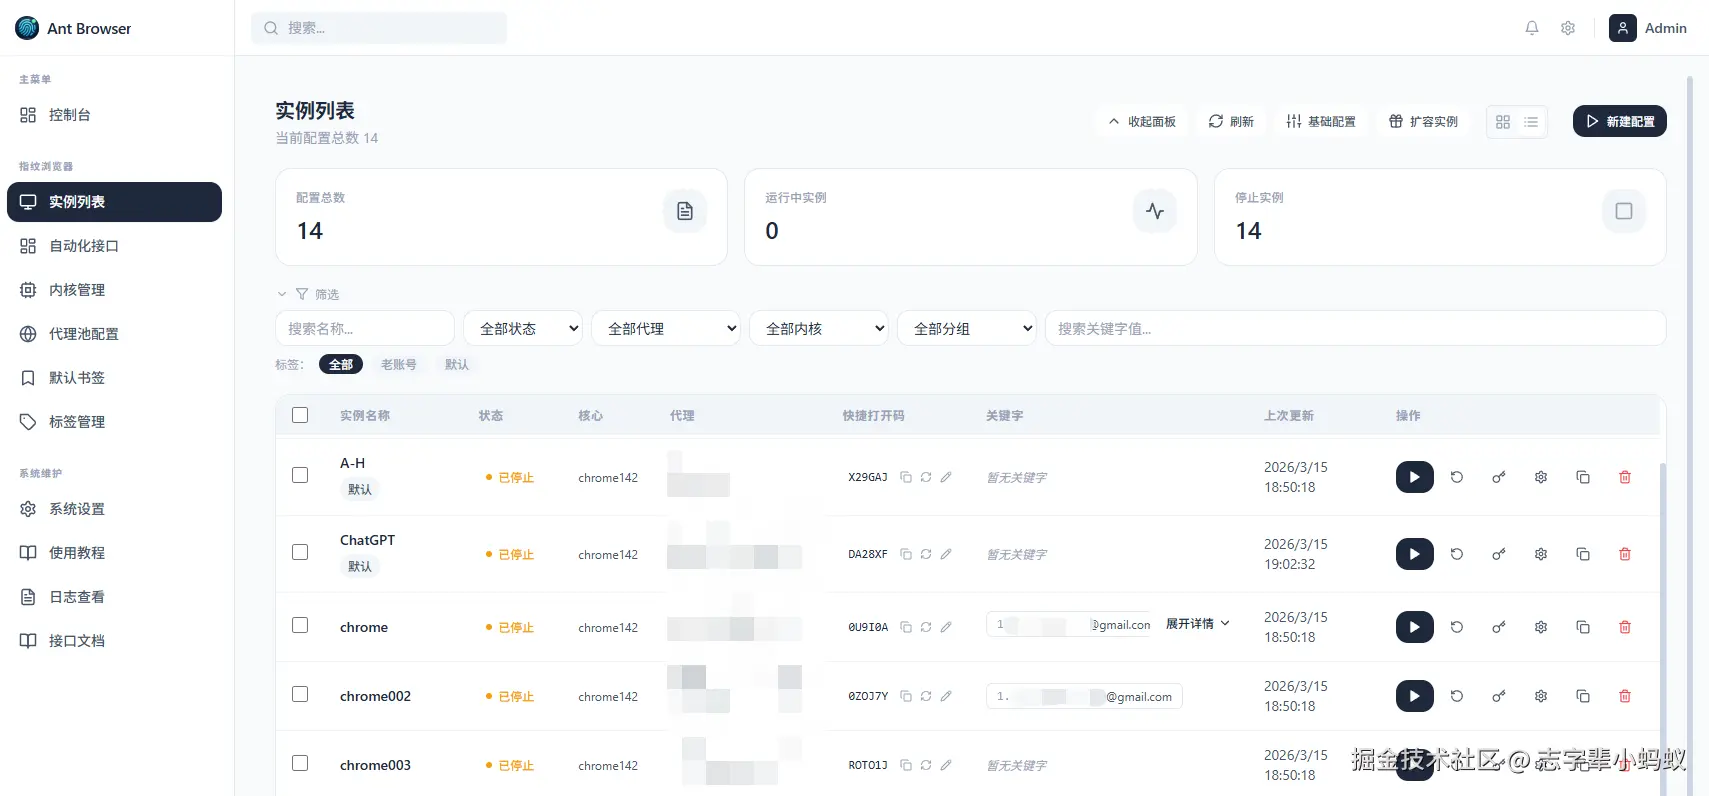Copy quick-open code X29GAJ
The height and width of the screenshot is (796, 1709).
pyautogui.click(x=906, y=477)
